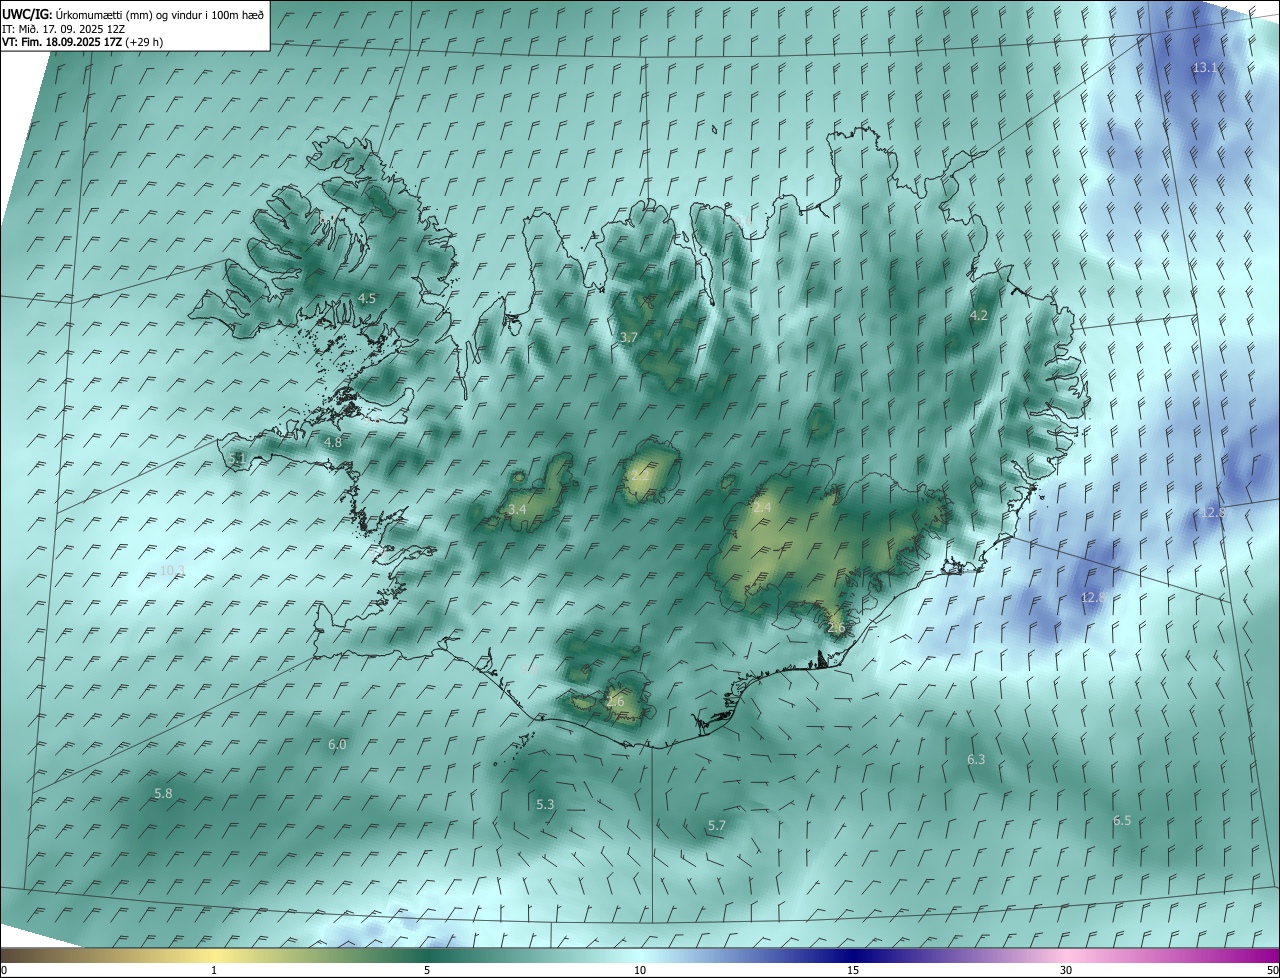This screenshot has height=978, width=1280.
Task: Click the '10.3' value over the sea
Action: (x=172, y=571)
